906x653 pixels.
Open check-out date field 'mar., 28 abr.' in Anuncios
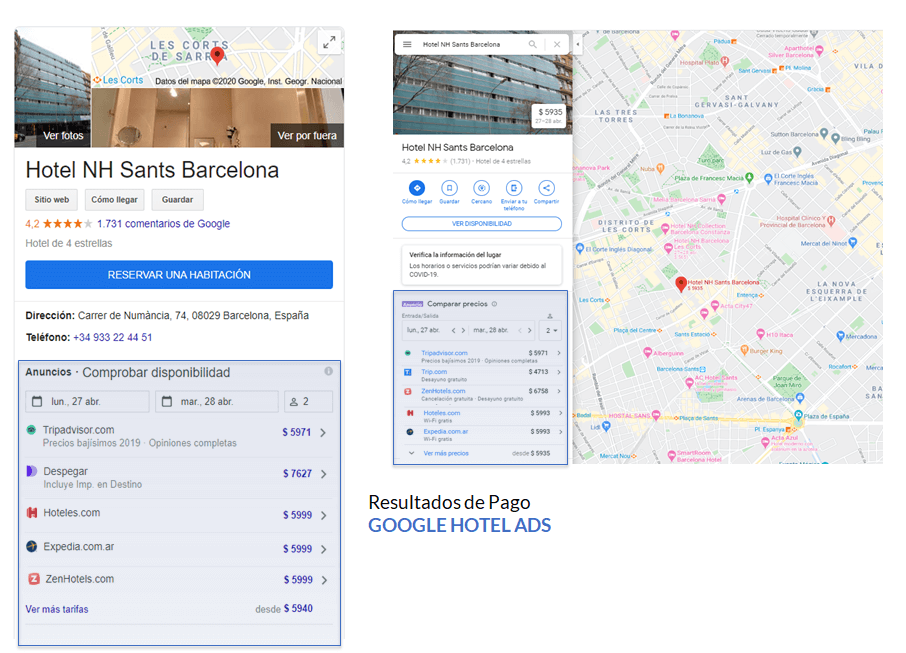pyautogui.click(x=217, y=401)
